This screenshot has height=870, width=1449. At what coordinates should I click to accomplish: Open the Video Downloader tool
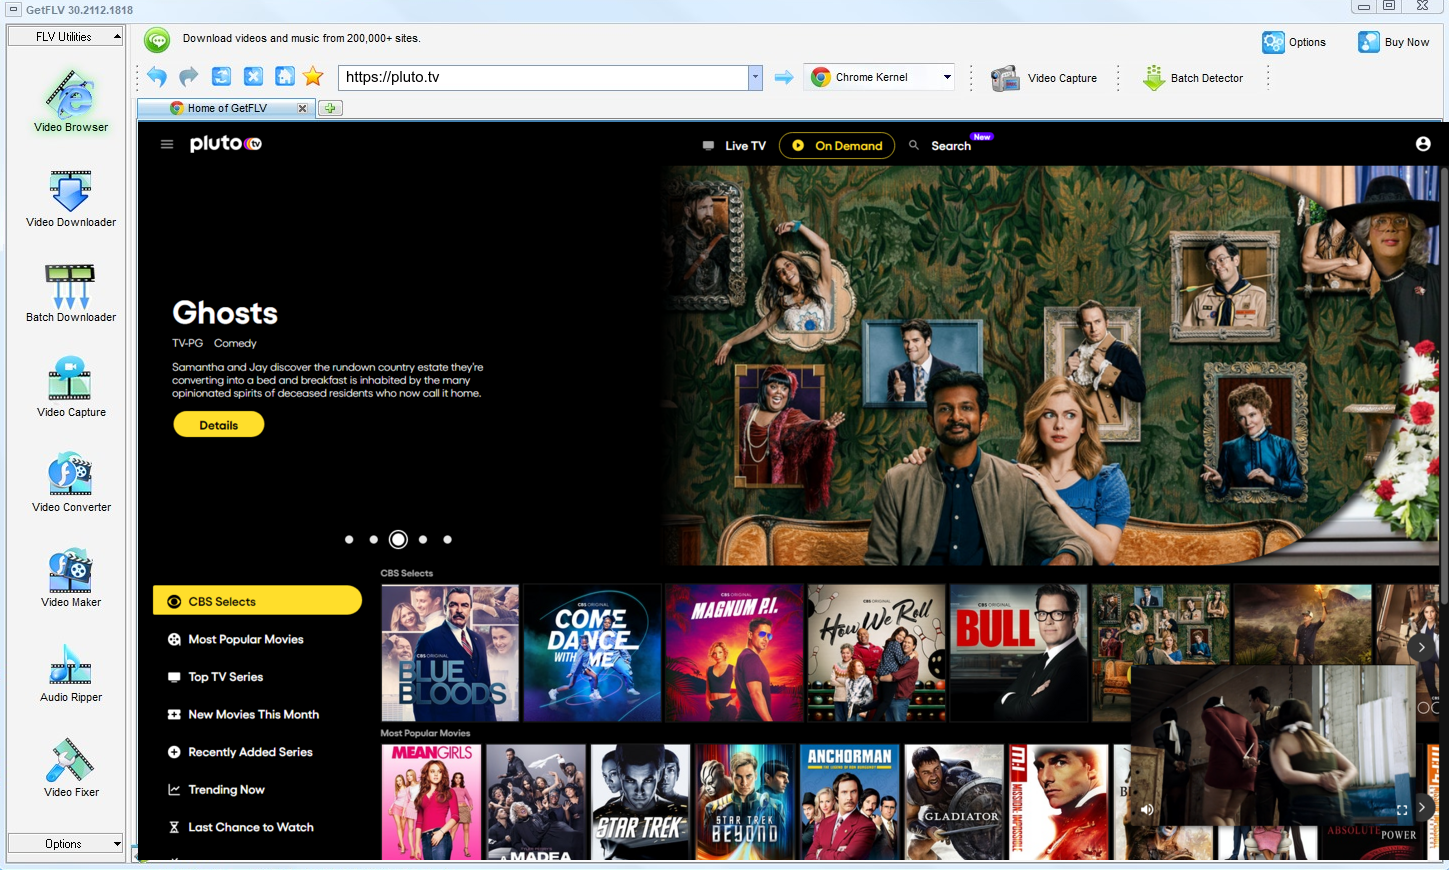tap(71, 198)
